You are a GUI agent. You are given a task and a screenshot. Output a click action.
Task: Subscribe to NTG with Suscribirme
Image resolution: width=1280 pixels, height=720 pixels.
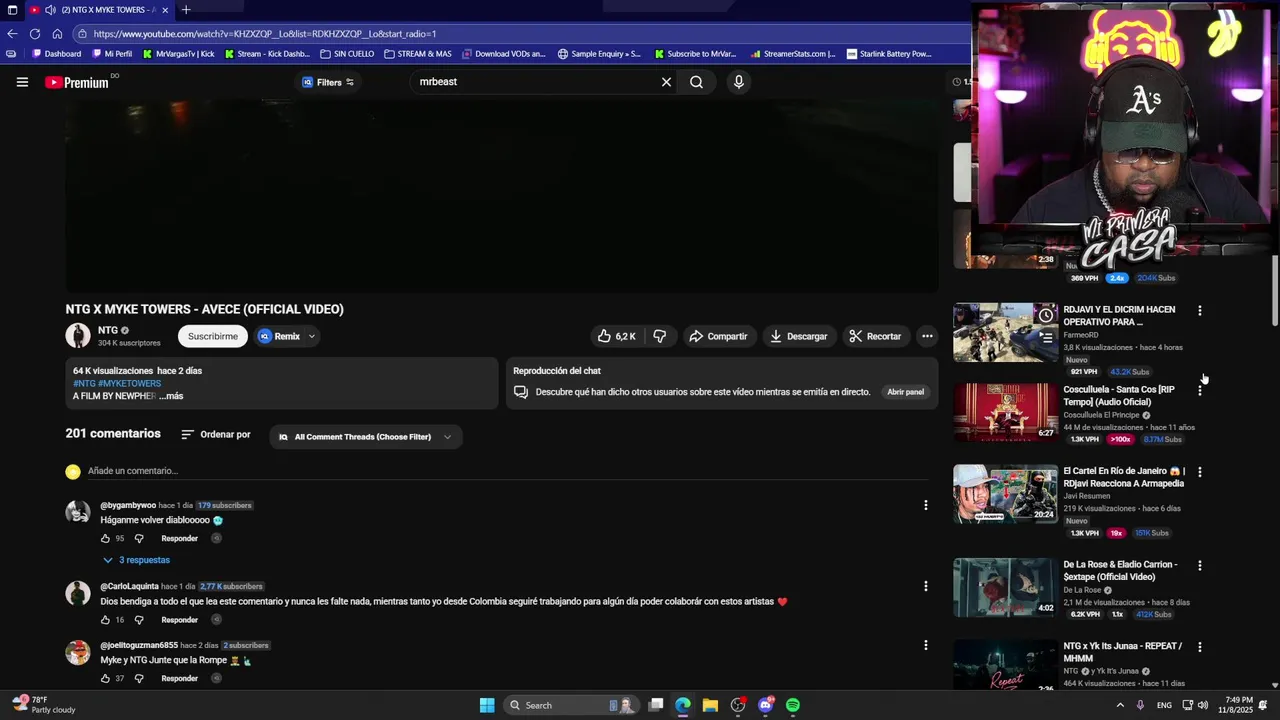[213, 336]
